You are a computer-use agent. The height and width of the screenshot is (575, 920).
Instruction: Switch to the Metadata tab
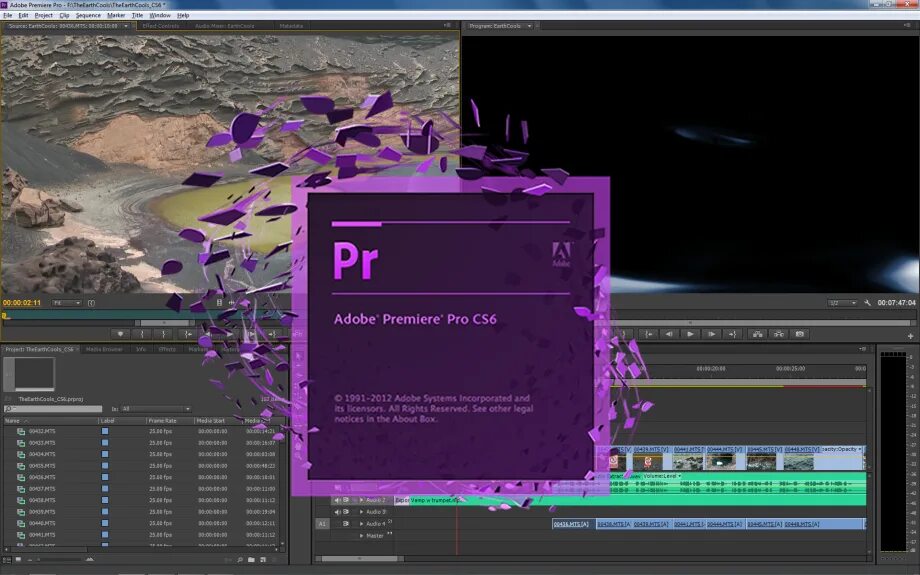point(291,26)
